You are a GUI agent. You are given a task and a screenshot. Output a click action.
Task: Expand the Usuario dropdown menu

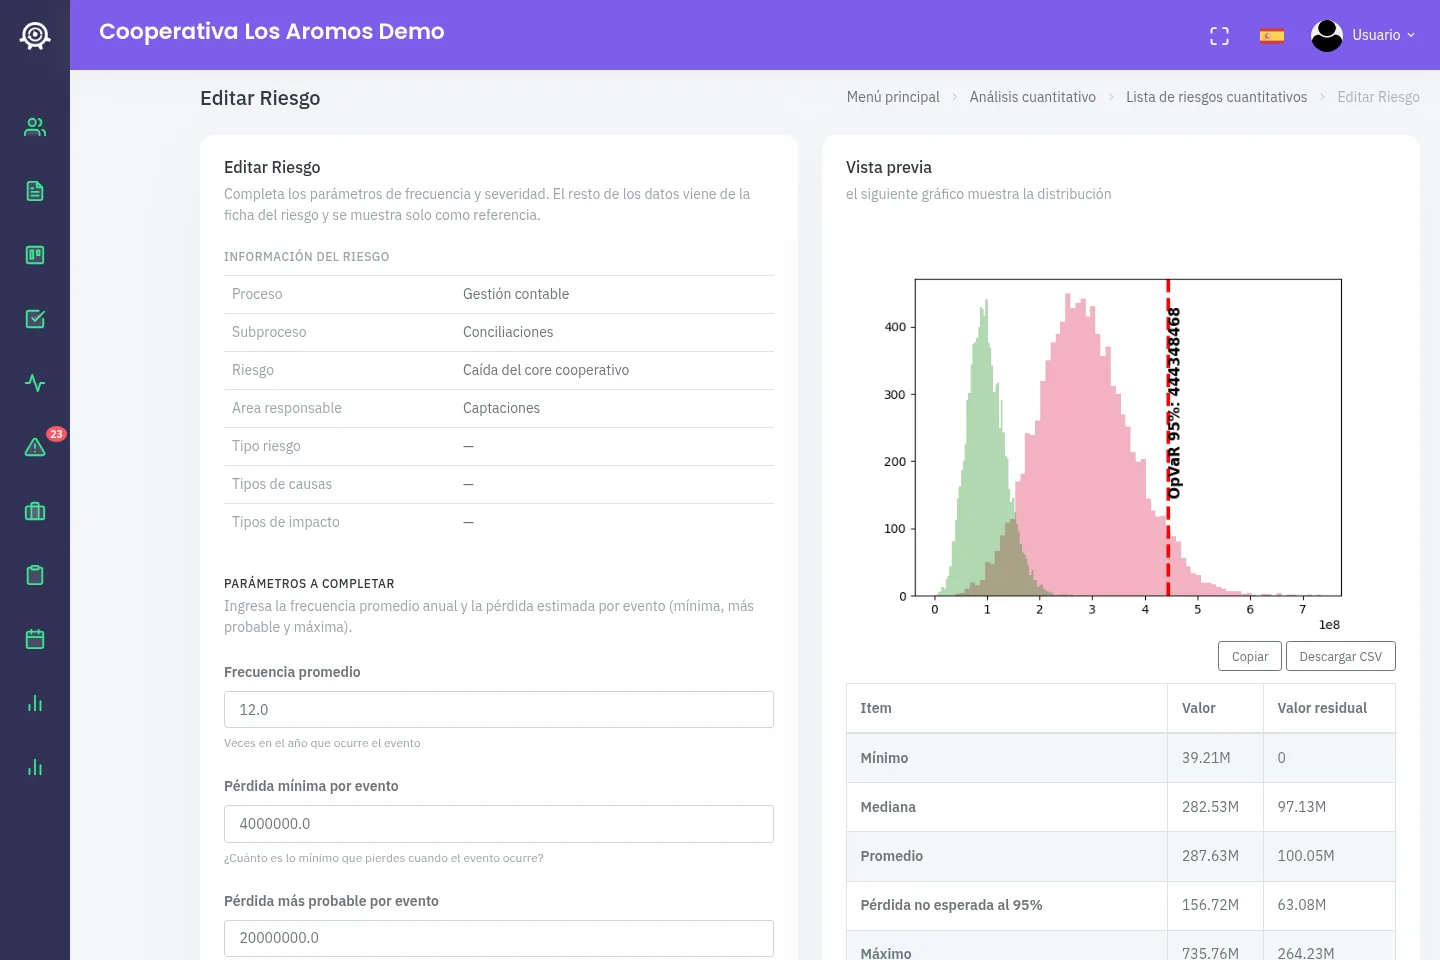(1384, 35)
